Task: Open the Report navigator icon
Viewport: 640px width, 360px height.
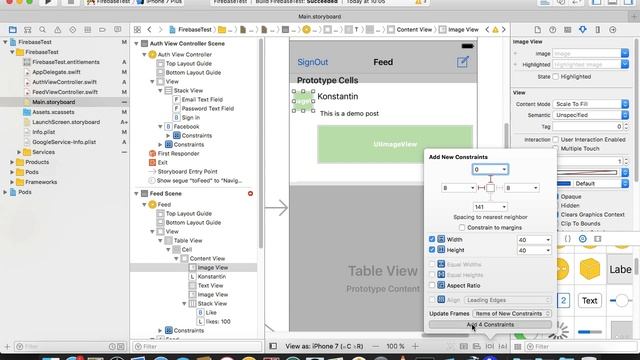Action: click(x=118, y=30)
